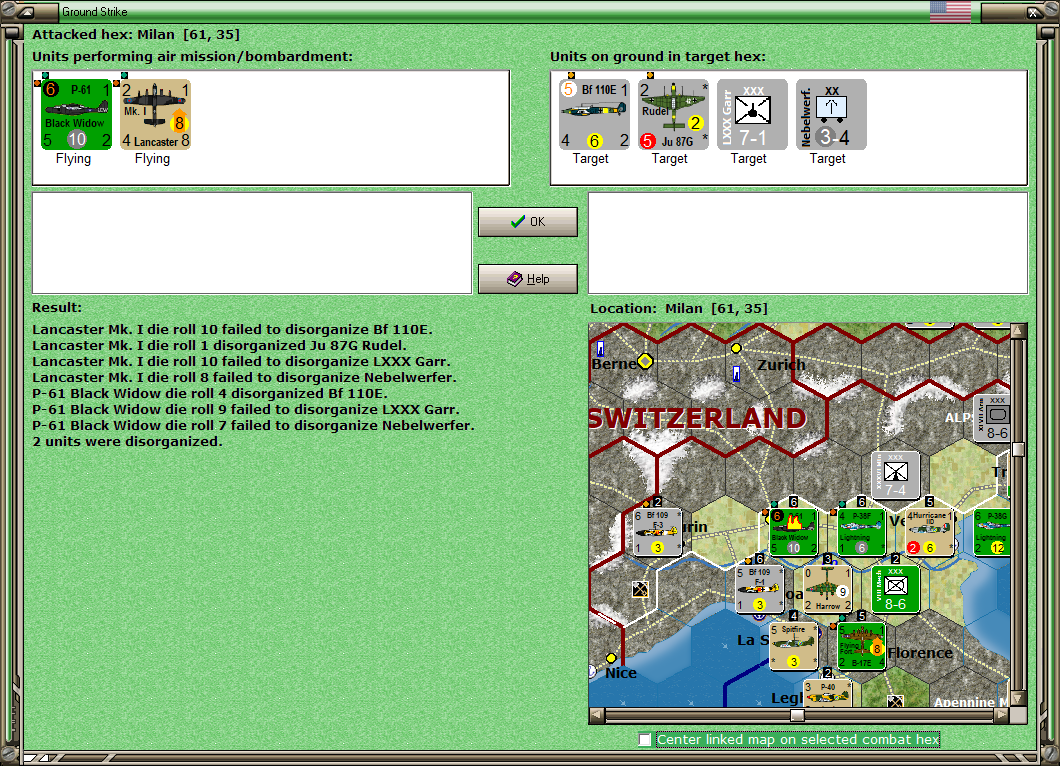
Task: Click the 'Lancaster Mk. I die roll 10 failed to disorganize Bf 110E' line
Action: pyautogui.click(x=233, y=330)
